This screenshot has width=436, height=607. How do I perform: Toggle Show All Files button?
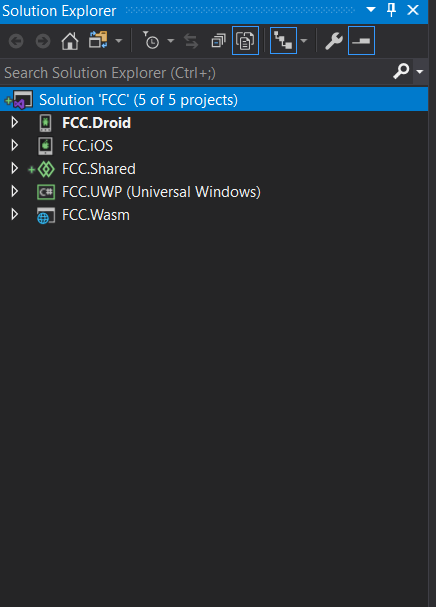pyautogui.click(x=245, y=41)
